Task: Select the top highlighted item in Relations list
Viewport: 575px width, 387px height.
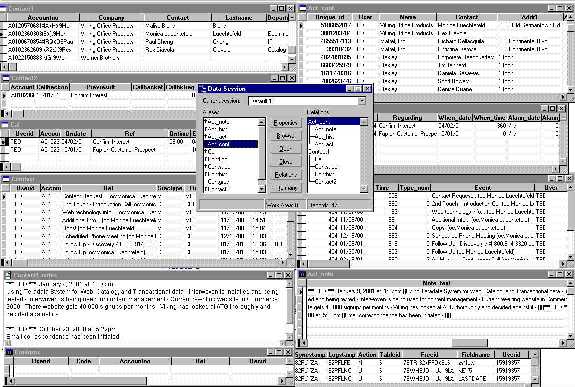Action: (x=334, y=121)
